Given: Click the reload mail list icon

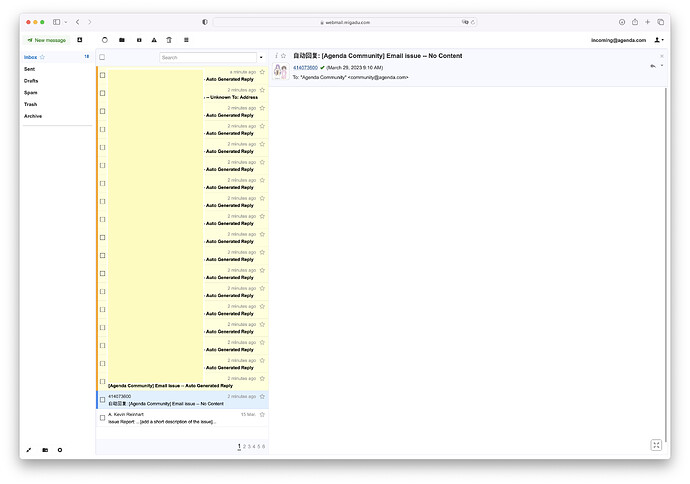Looking at the screenshot, I should (105, 40).
